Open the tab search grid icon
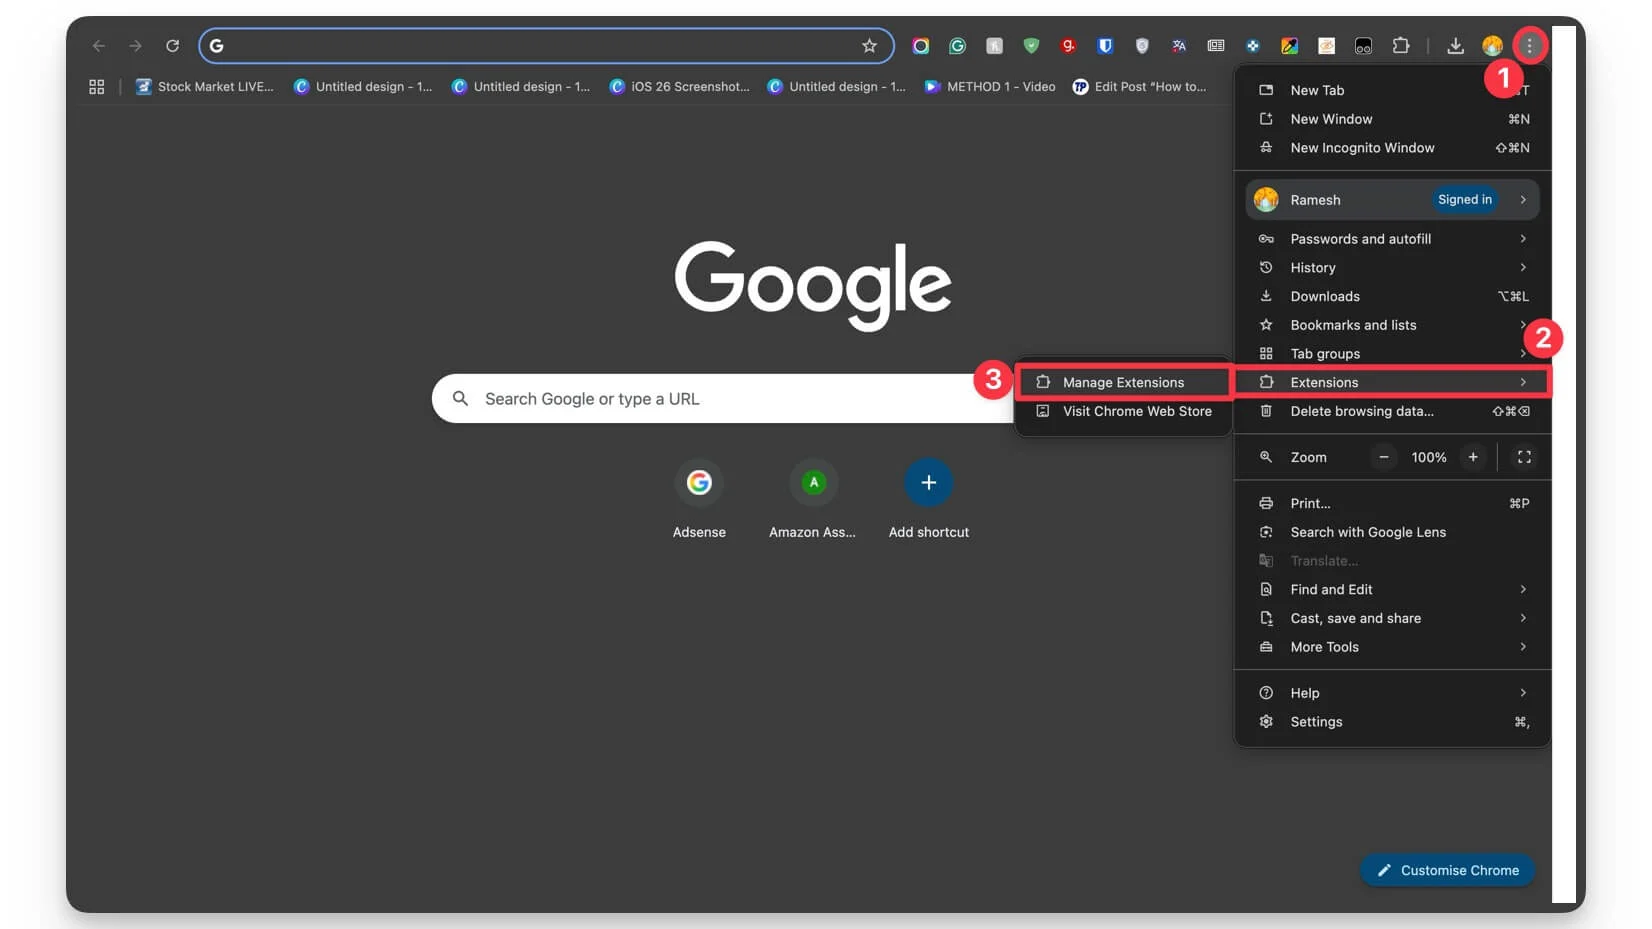The width and height of the screenshot is (1652, 929). [96, 86]
